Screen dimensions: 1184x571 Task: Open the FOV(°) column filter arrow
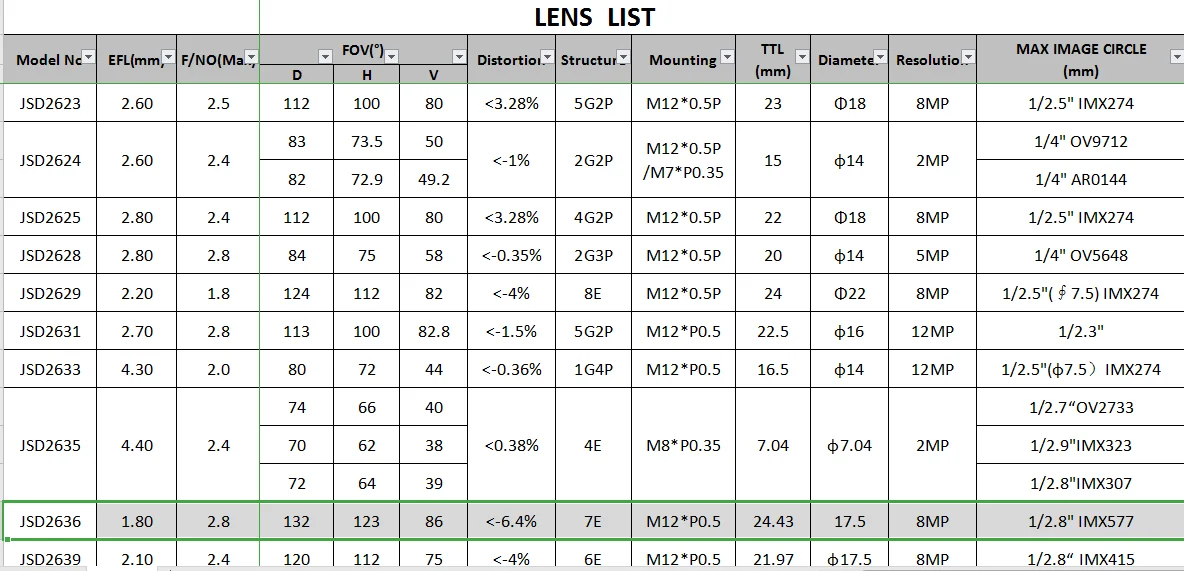[459, 57]
